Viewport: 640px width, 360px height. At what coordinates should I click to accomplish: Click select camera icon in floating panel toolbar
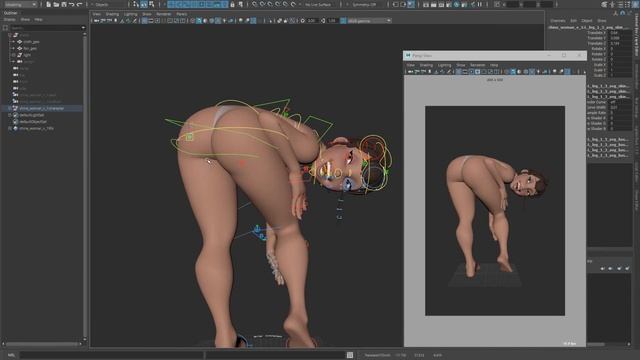coord(410,71)
